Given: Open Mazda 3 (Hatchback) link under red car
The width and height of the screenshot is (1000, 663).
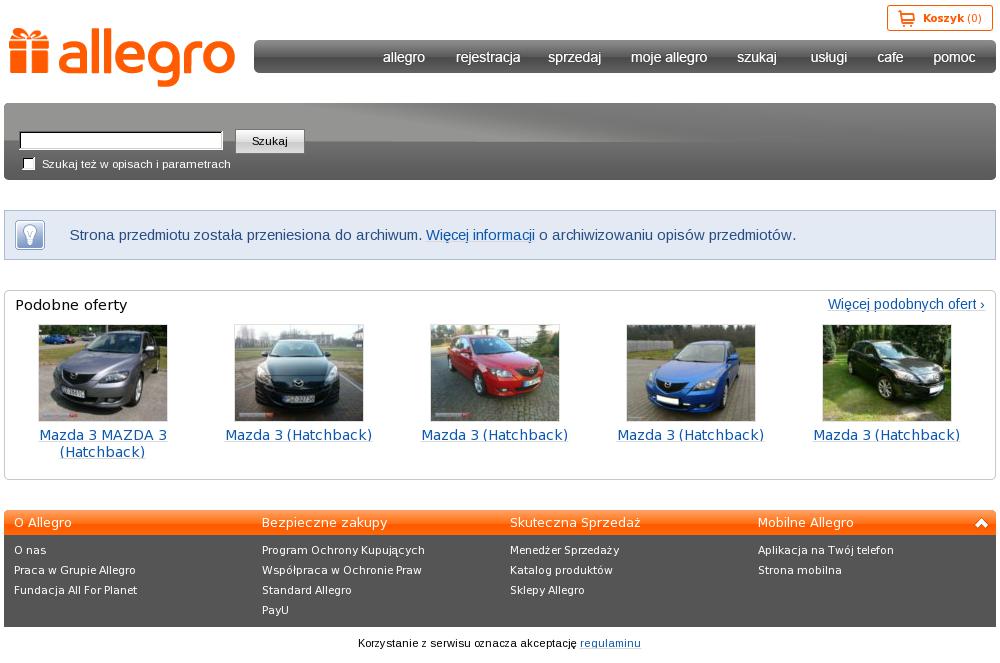Looking at the screenshot, I should [x=495, y=435].
